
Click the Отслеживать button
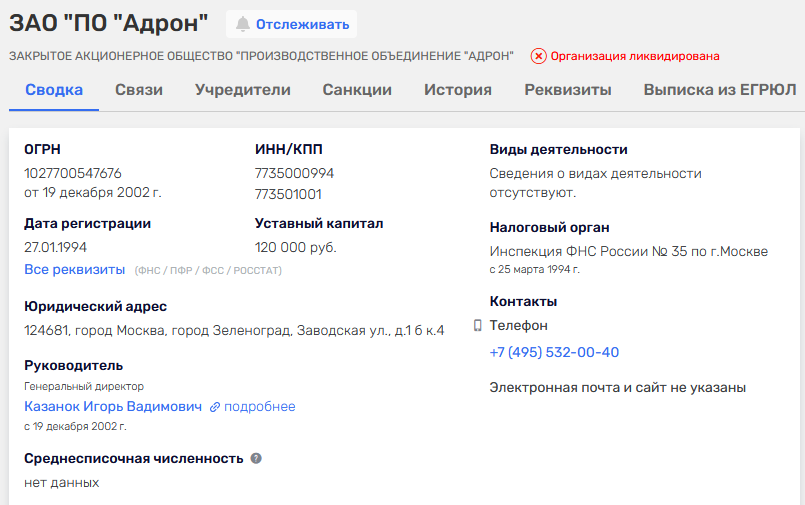292,24
